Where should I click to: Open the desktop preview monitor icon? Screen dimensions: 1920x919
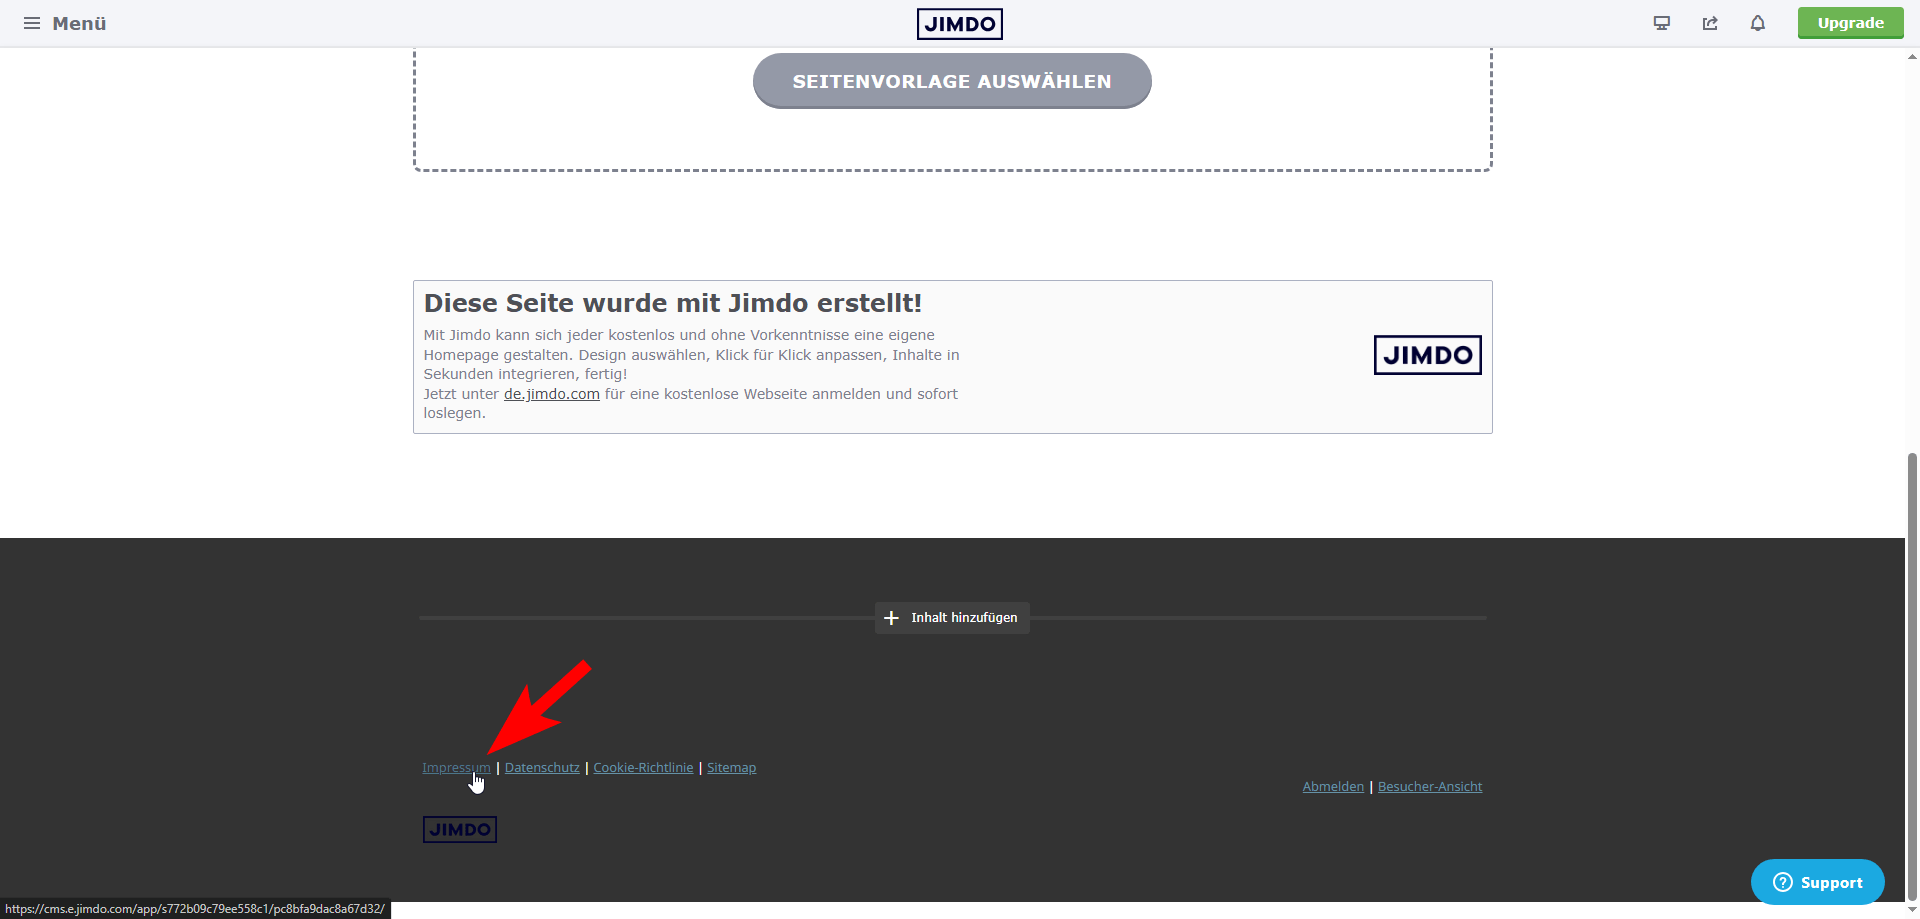coord(1662,23)
